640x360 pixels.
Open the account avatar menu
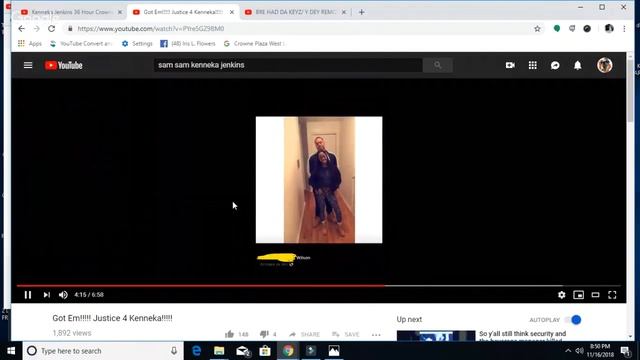[604, 65]
